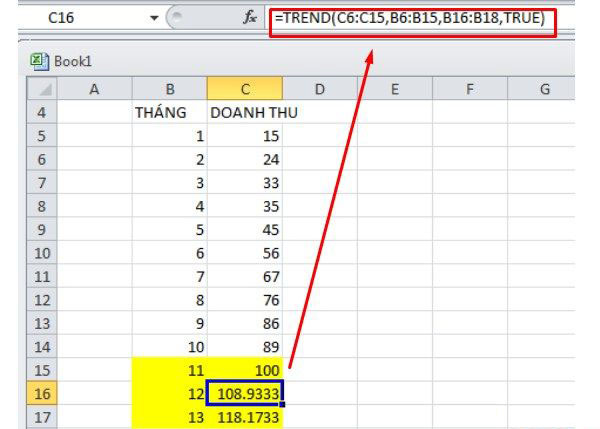Select the column G header
The image size is (600, 429).
(544, 89)
